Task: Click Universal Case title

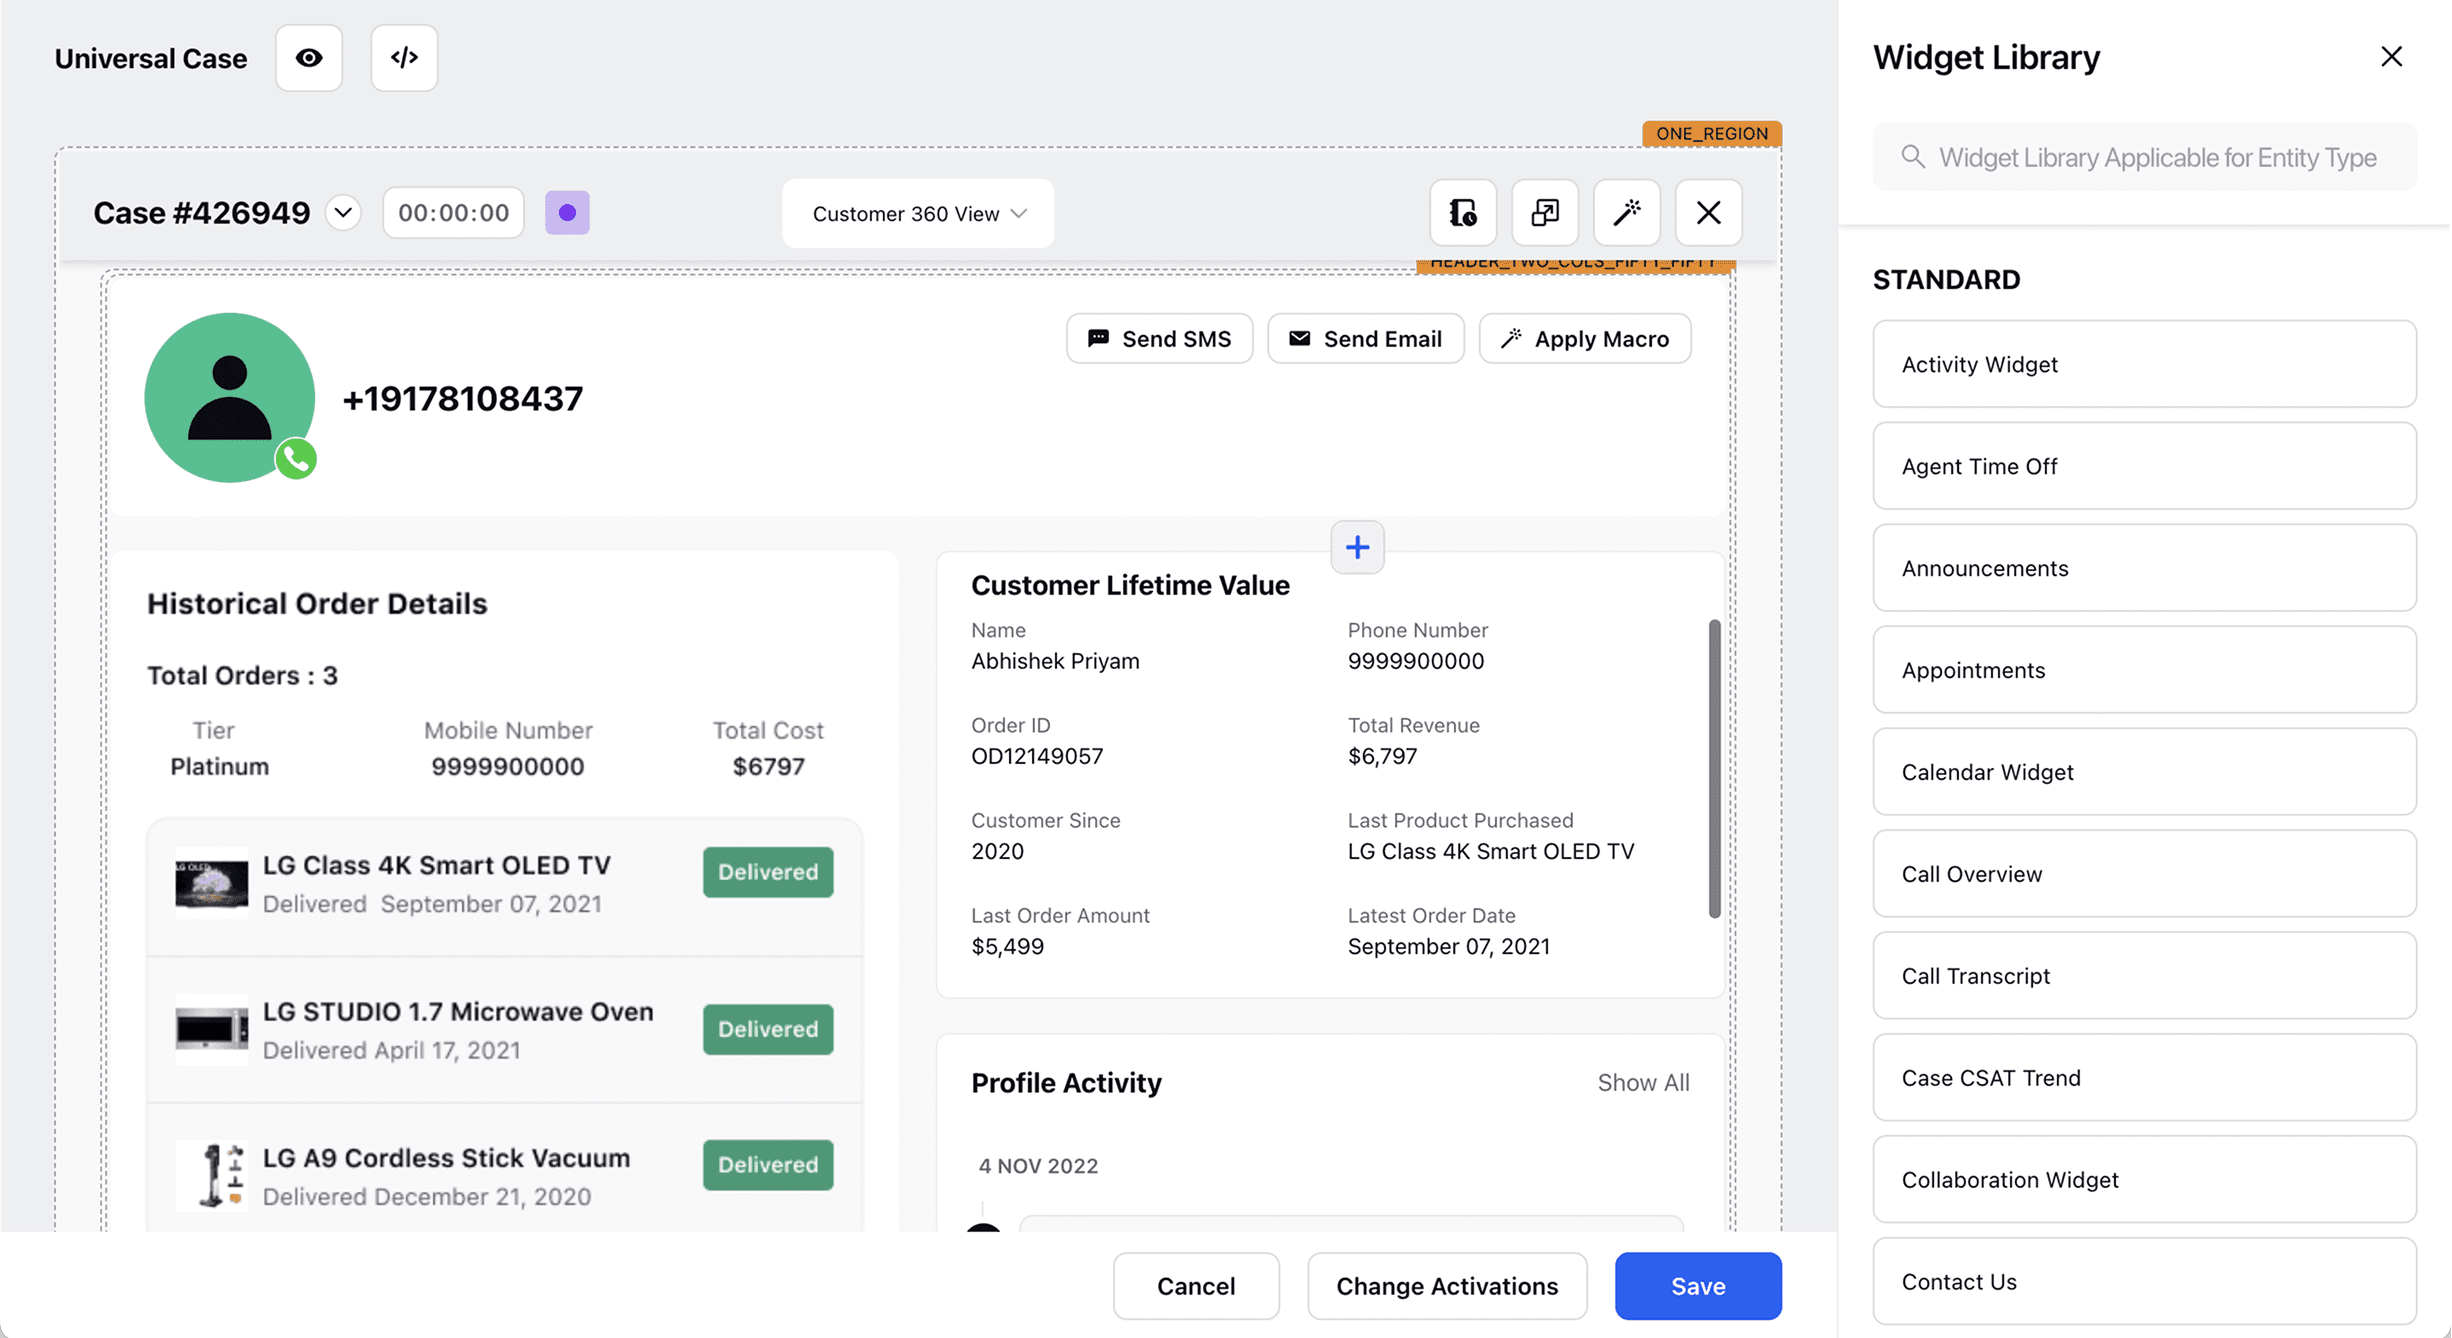Action: (151, 59)
